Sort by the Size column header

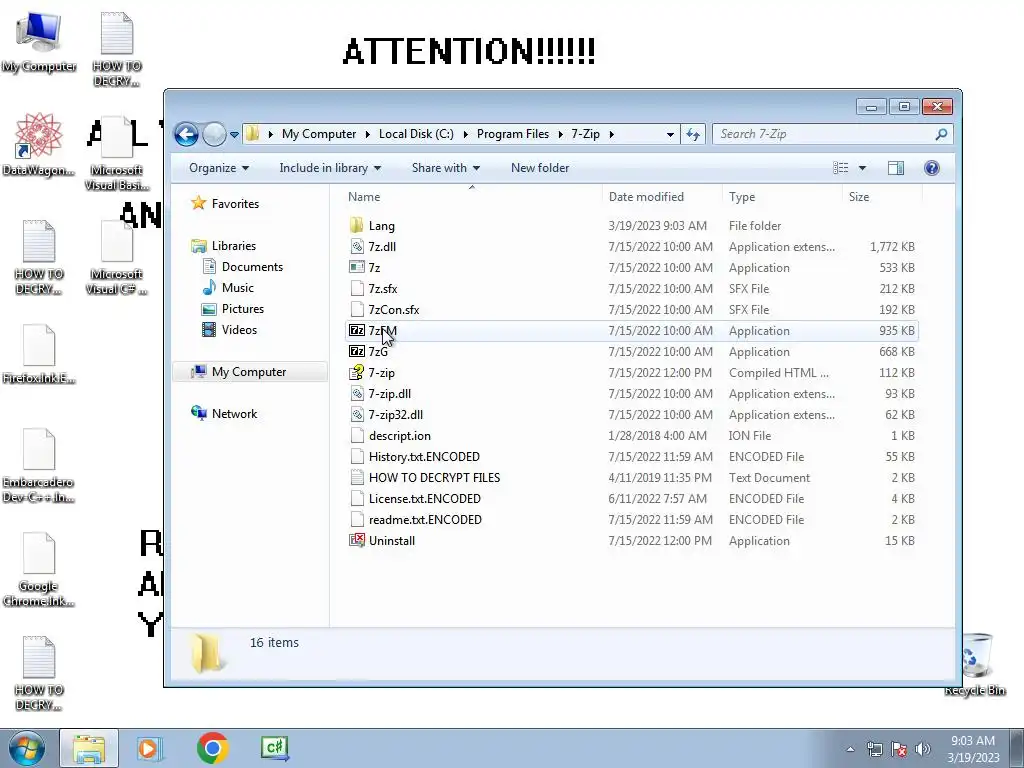pyautogui.click(x=859, y=197)
